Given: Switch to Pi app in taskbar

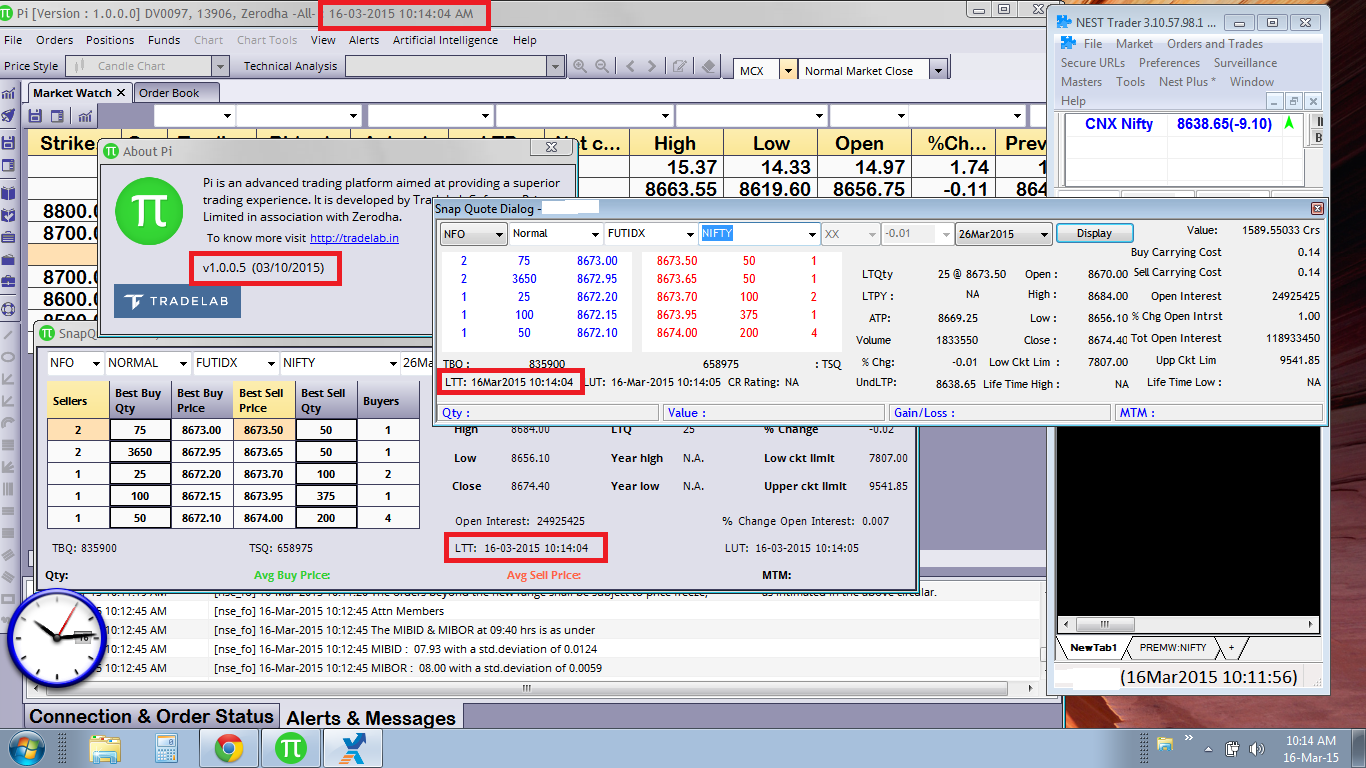Looking at the screenshot, I should pyautogui.click(x=291, y=748).
